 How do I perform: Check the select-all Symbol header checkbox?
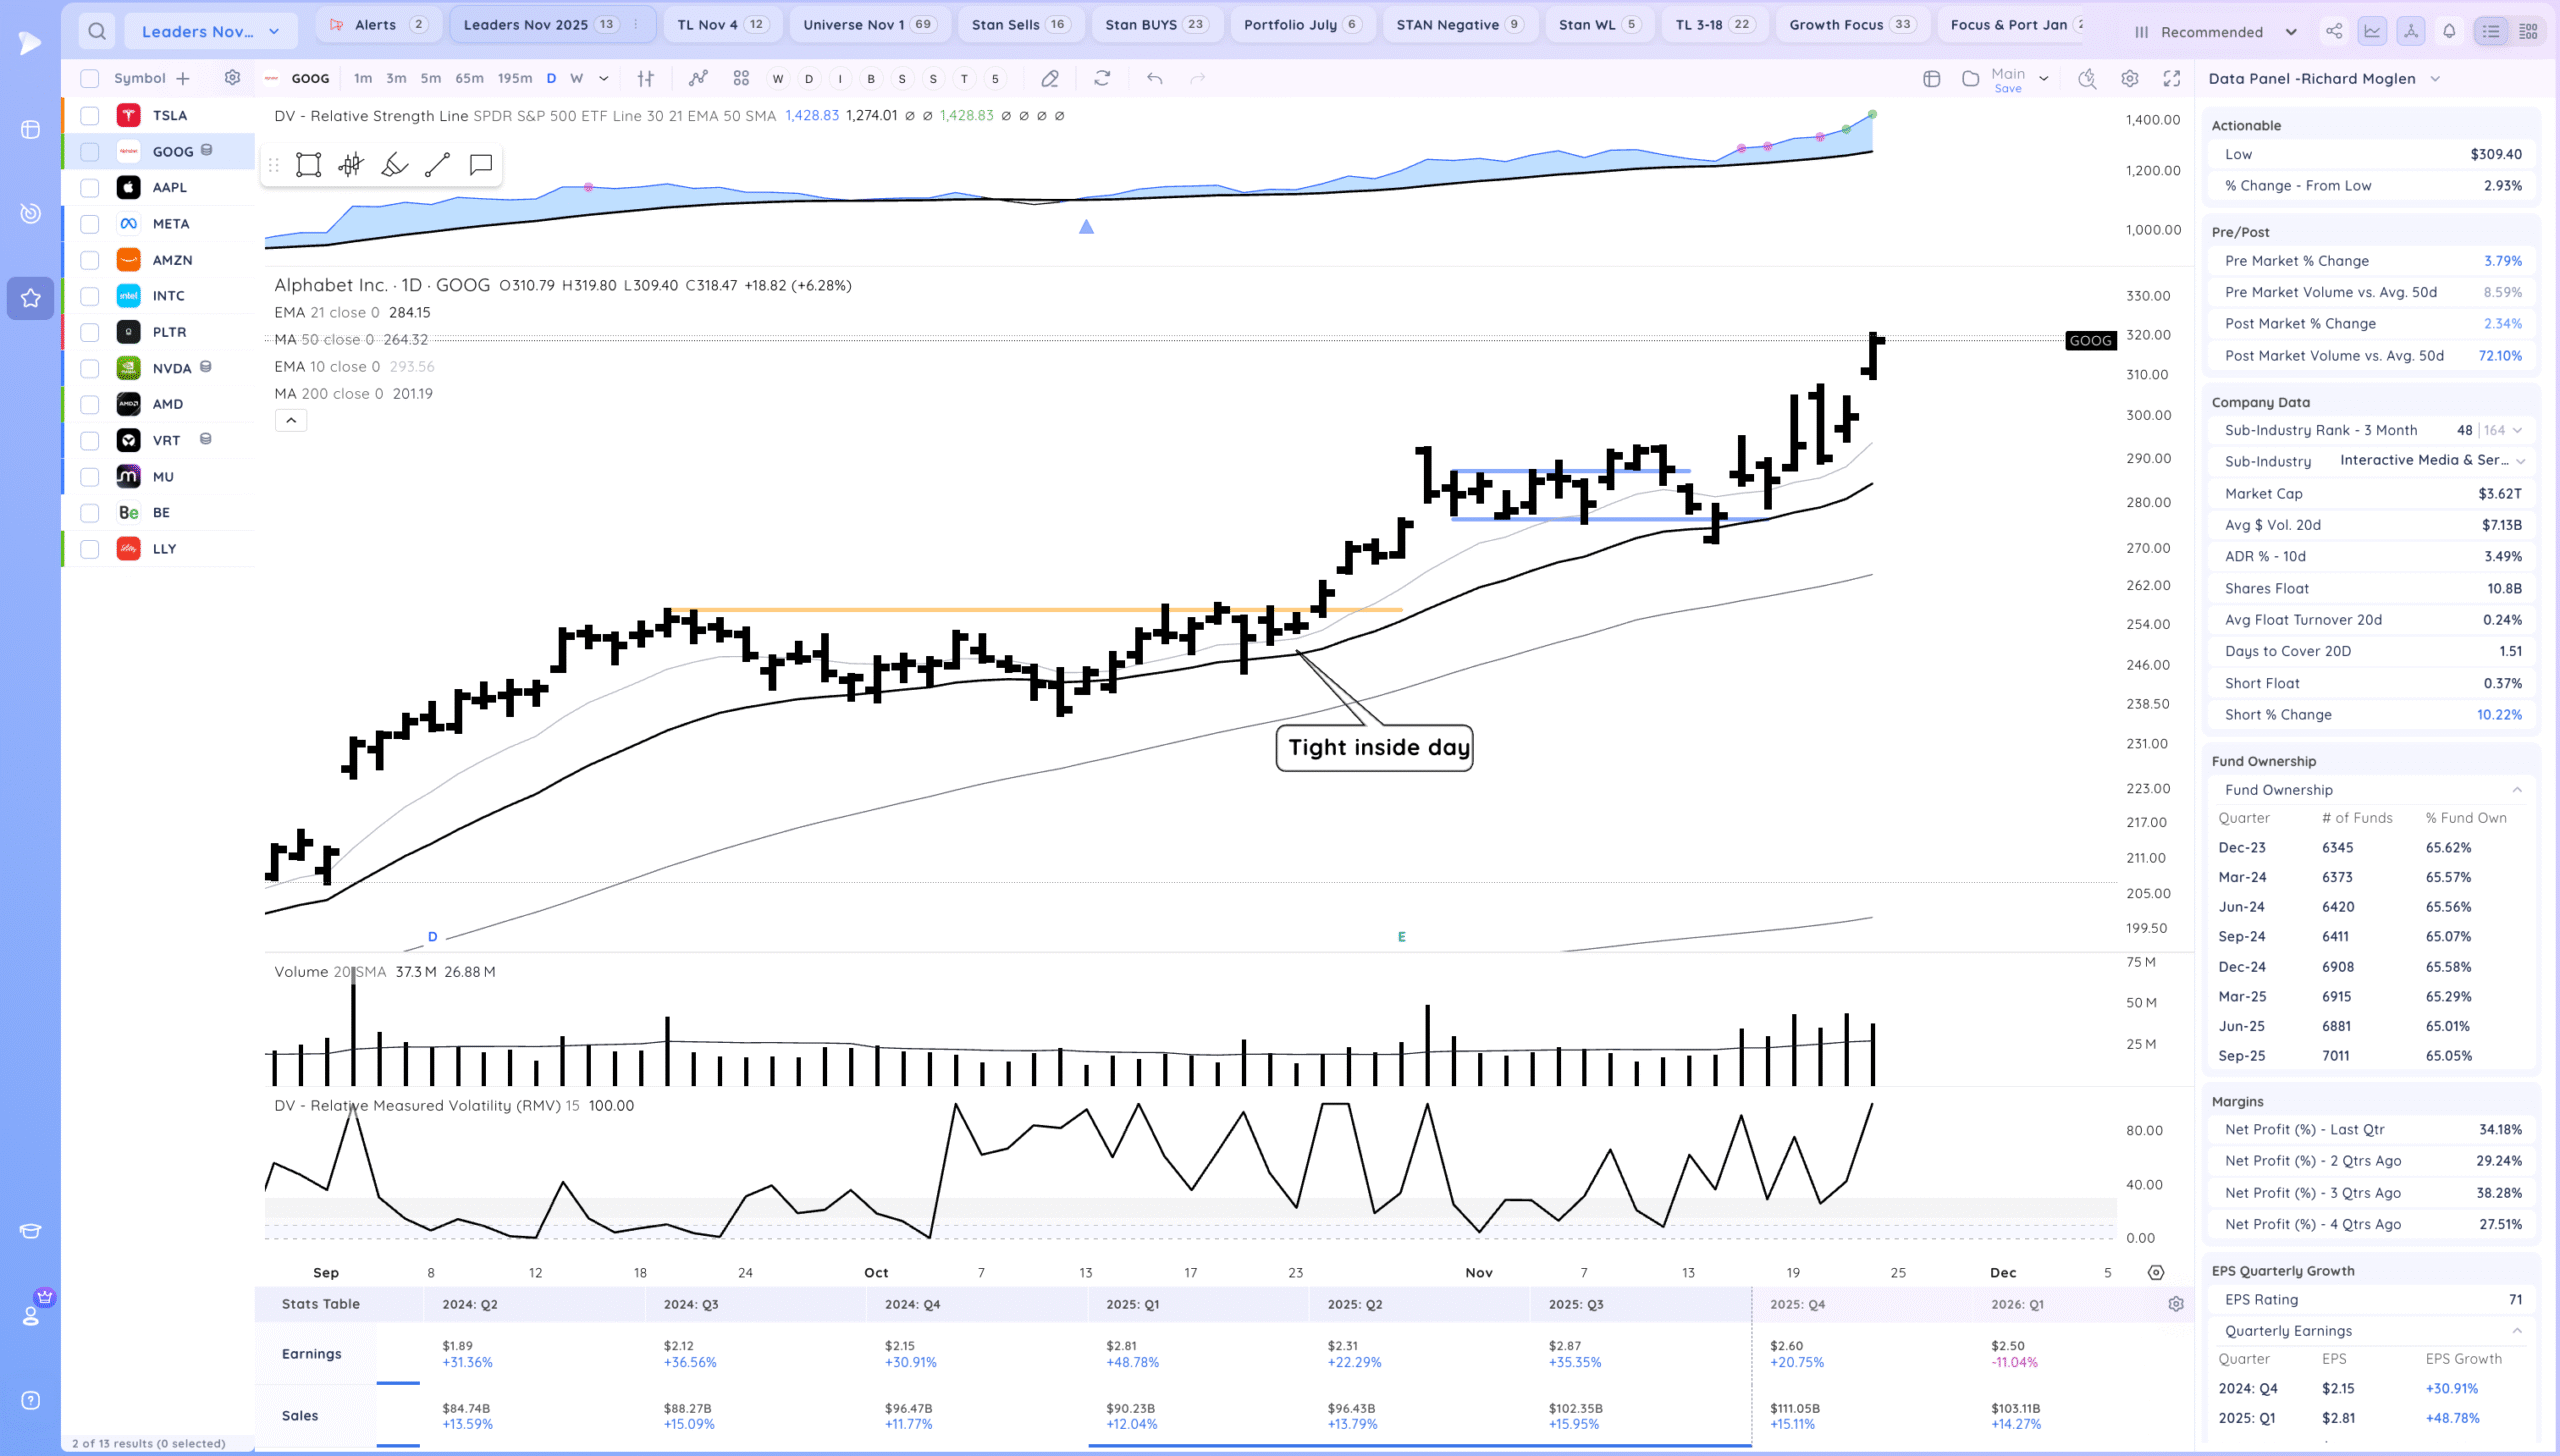click(90, 79)
